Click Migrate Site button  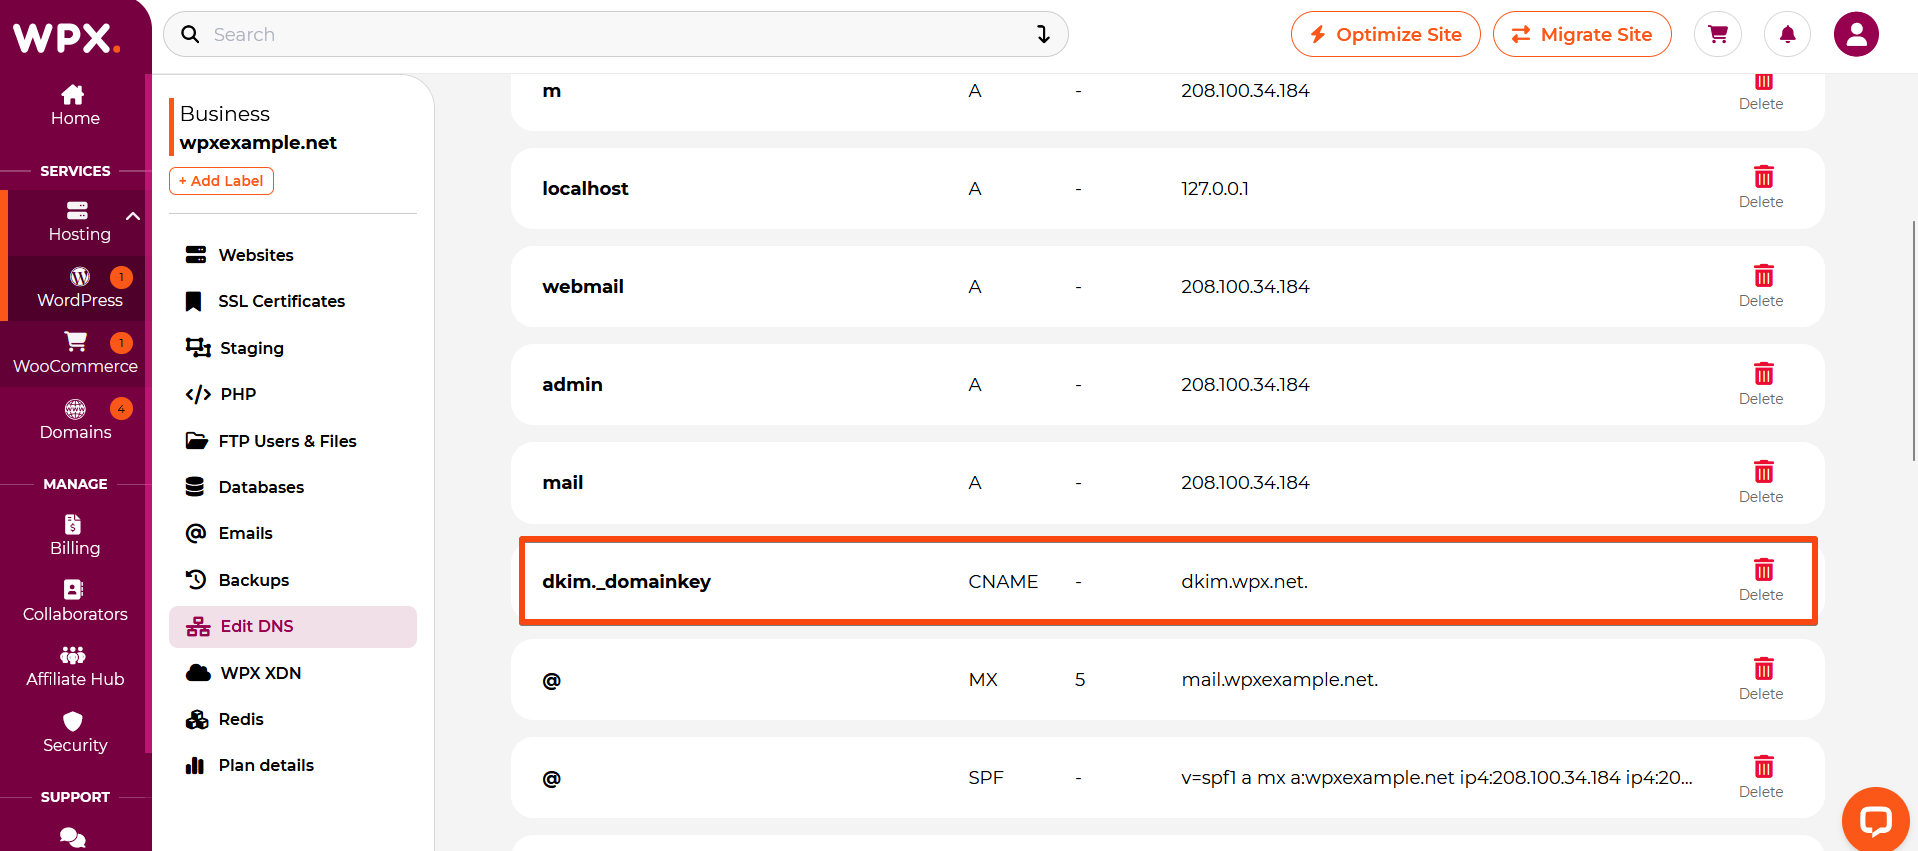point(1582,34)
